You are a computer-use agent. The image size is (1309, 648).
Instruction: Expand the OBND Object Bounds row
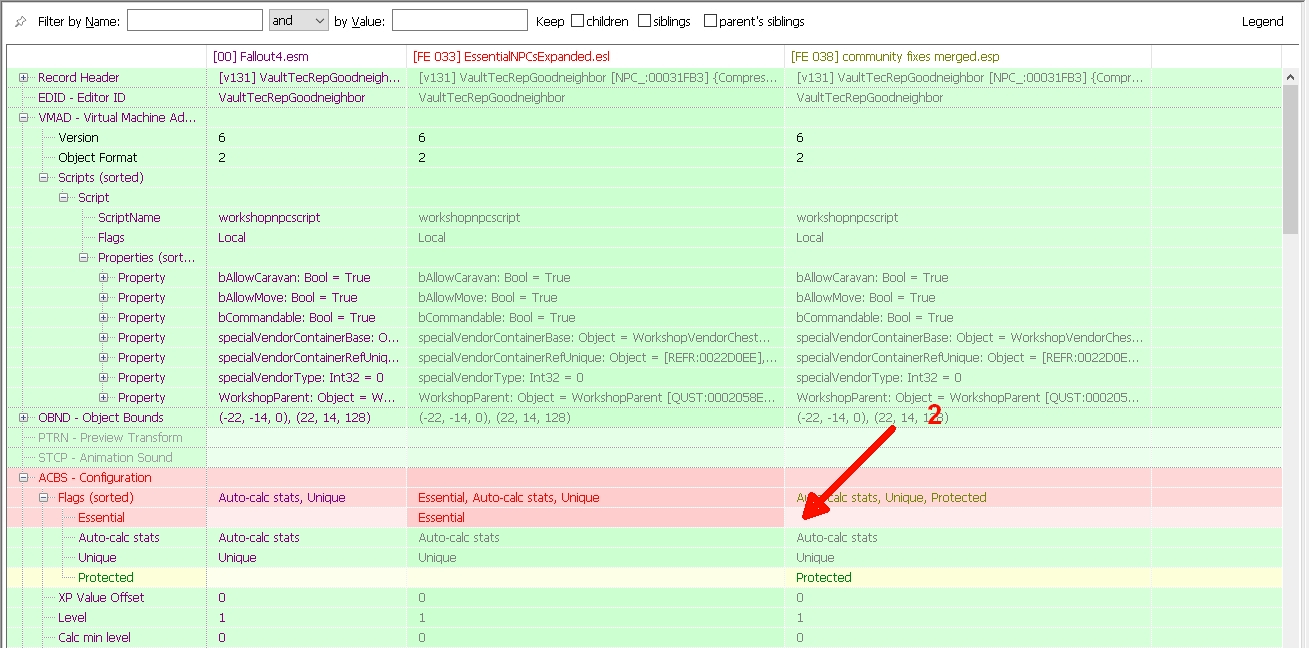(24, 418)
